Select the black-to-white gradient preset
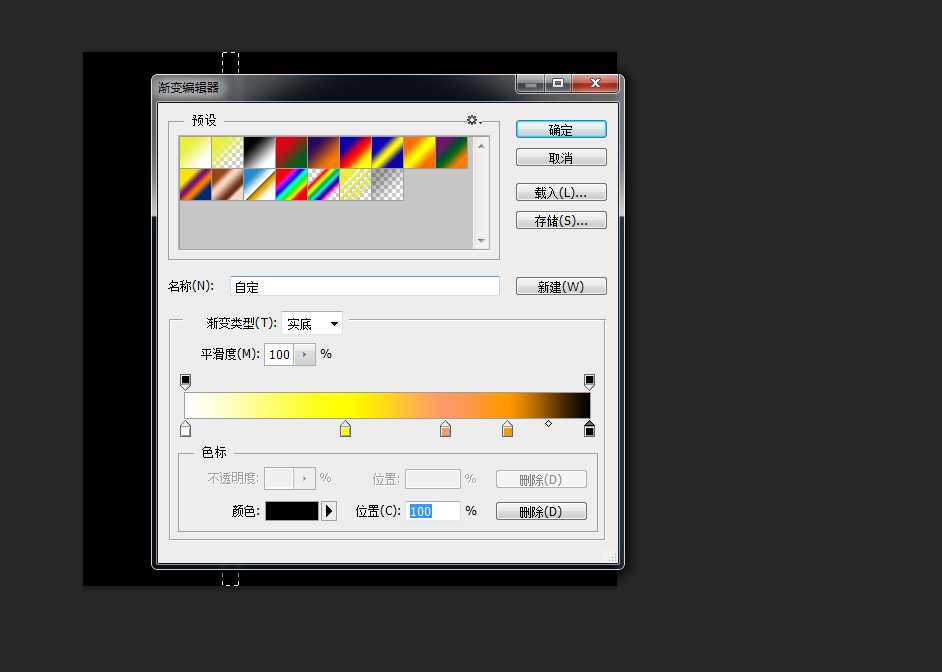 (257, 148)
